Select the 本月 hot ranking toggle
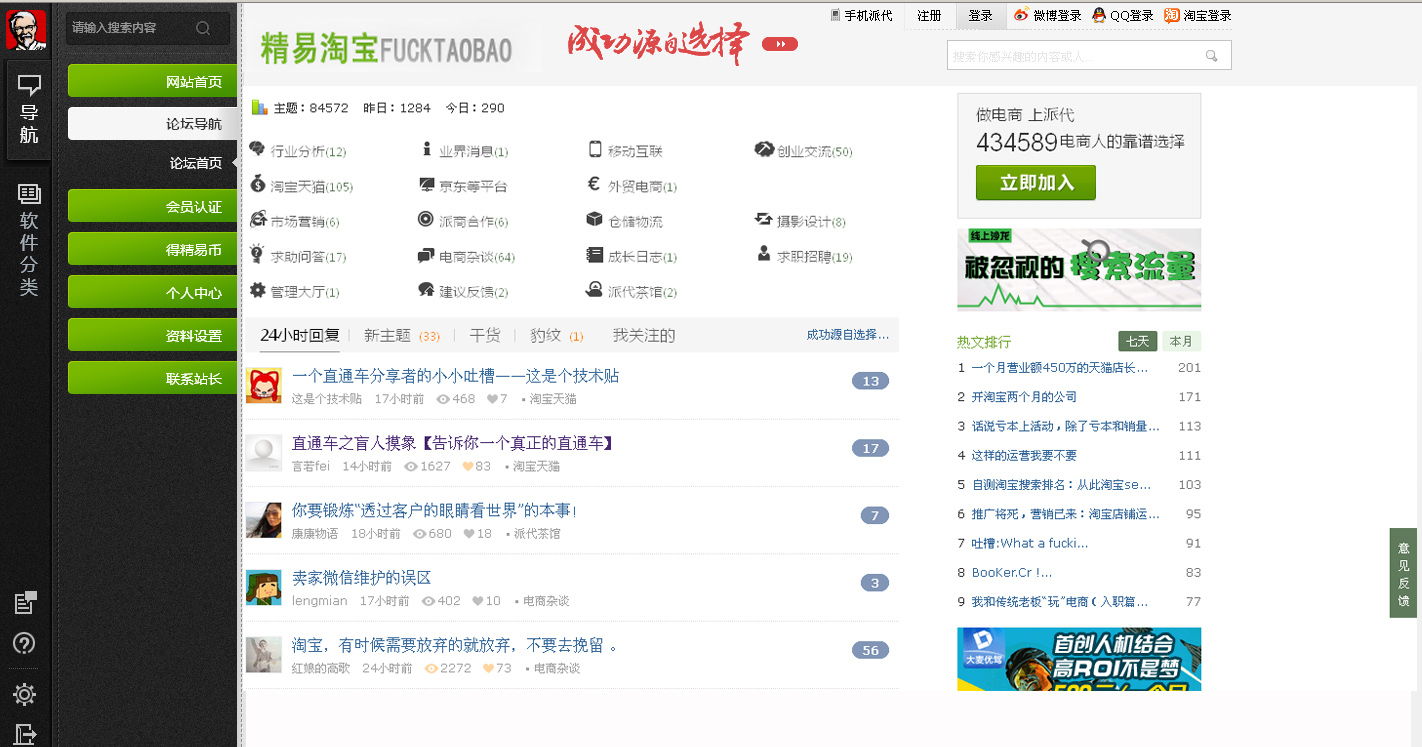The width and height of the screenshot is (1422, 747). click(1181, 341)
